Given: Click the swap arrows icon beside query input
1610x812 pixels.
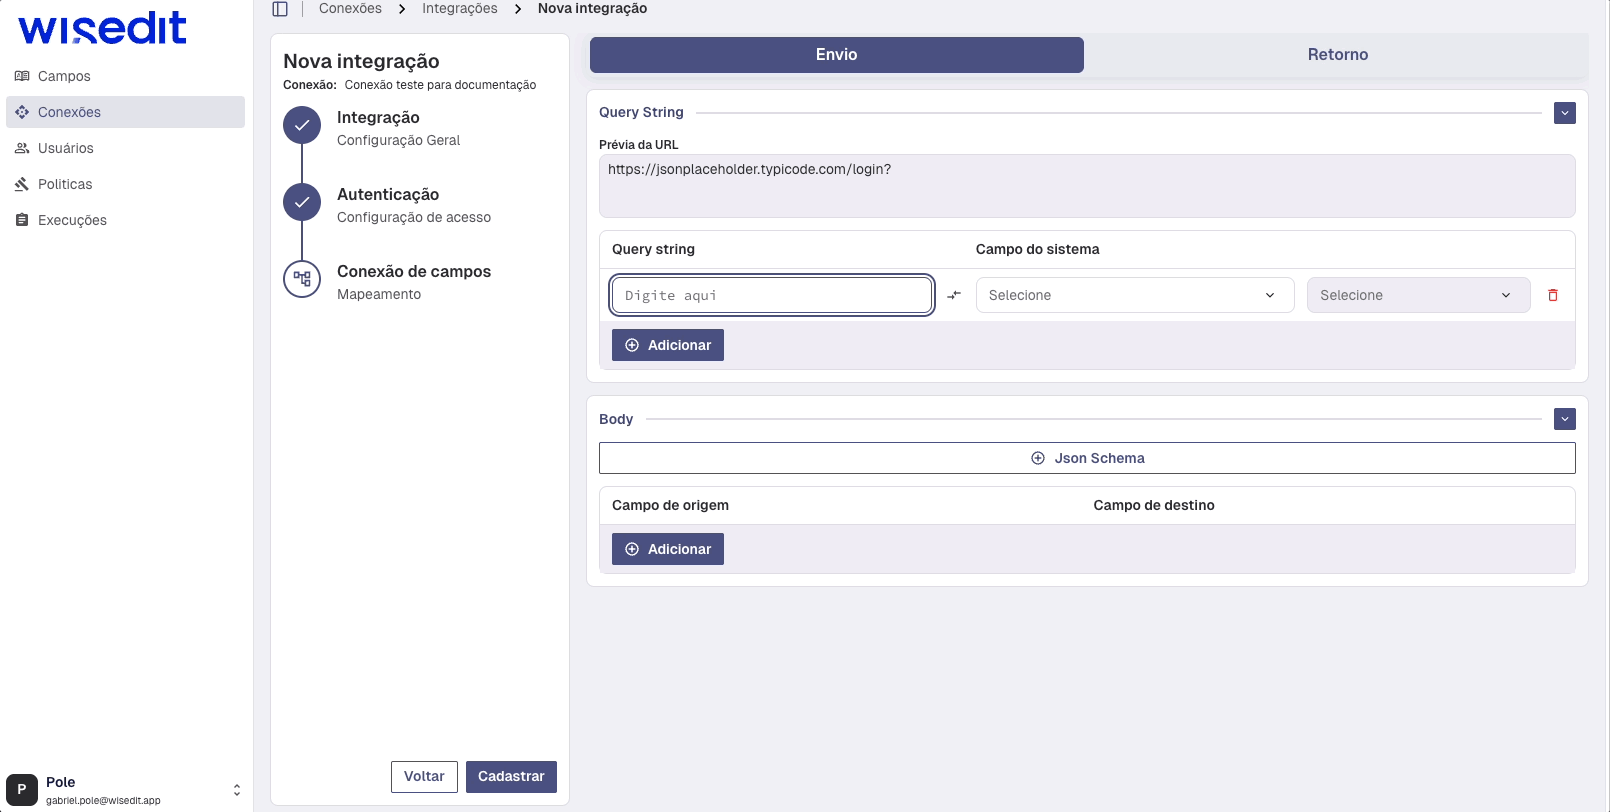Looking at the screenshot, I should coord(954,295).
